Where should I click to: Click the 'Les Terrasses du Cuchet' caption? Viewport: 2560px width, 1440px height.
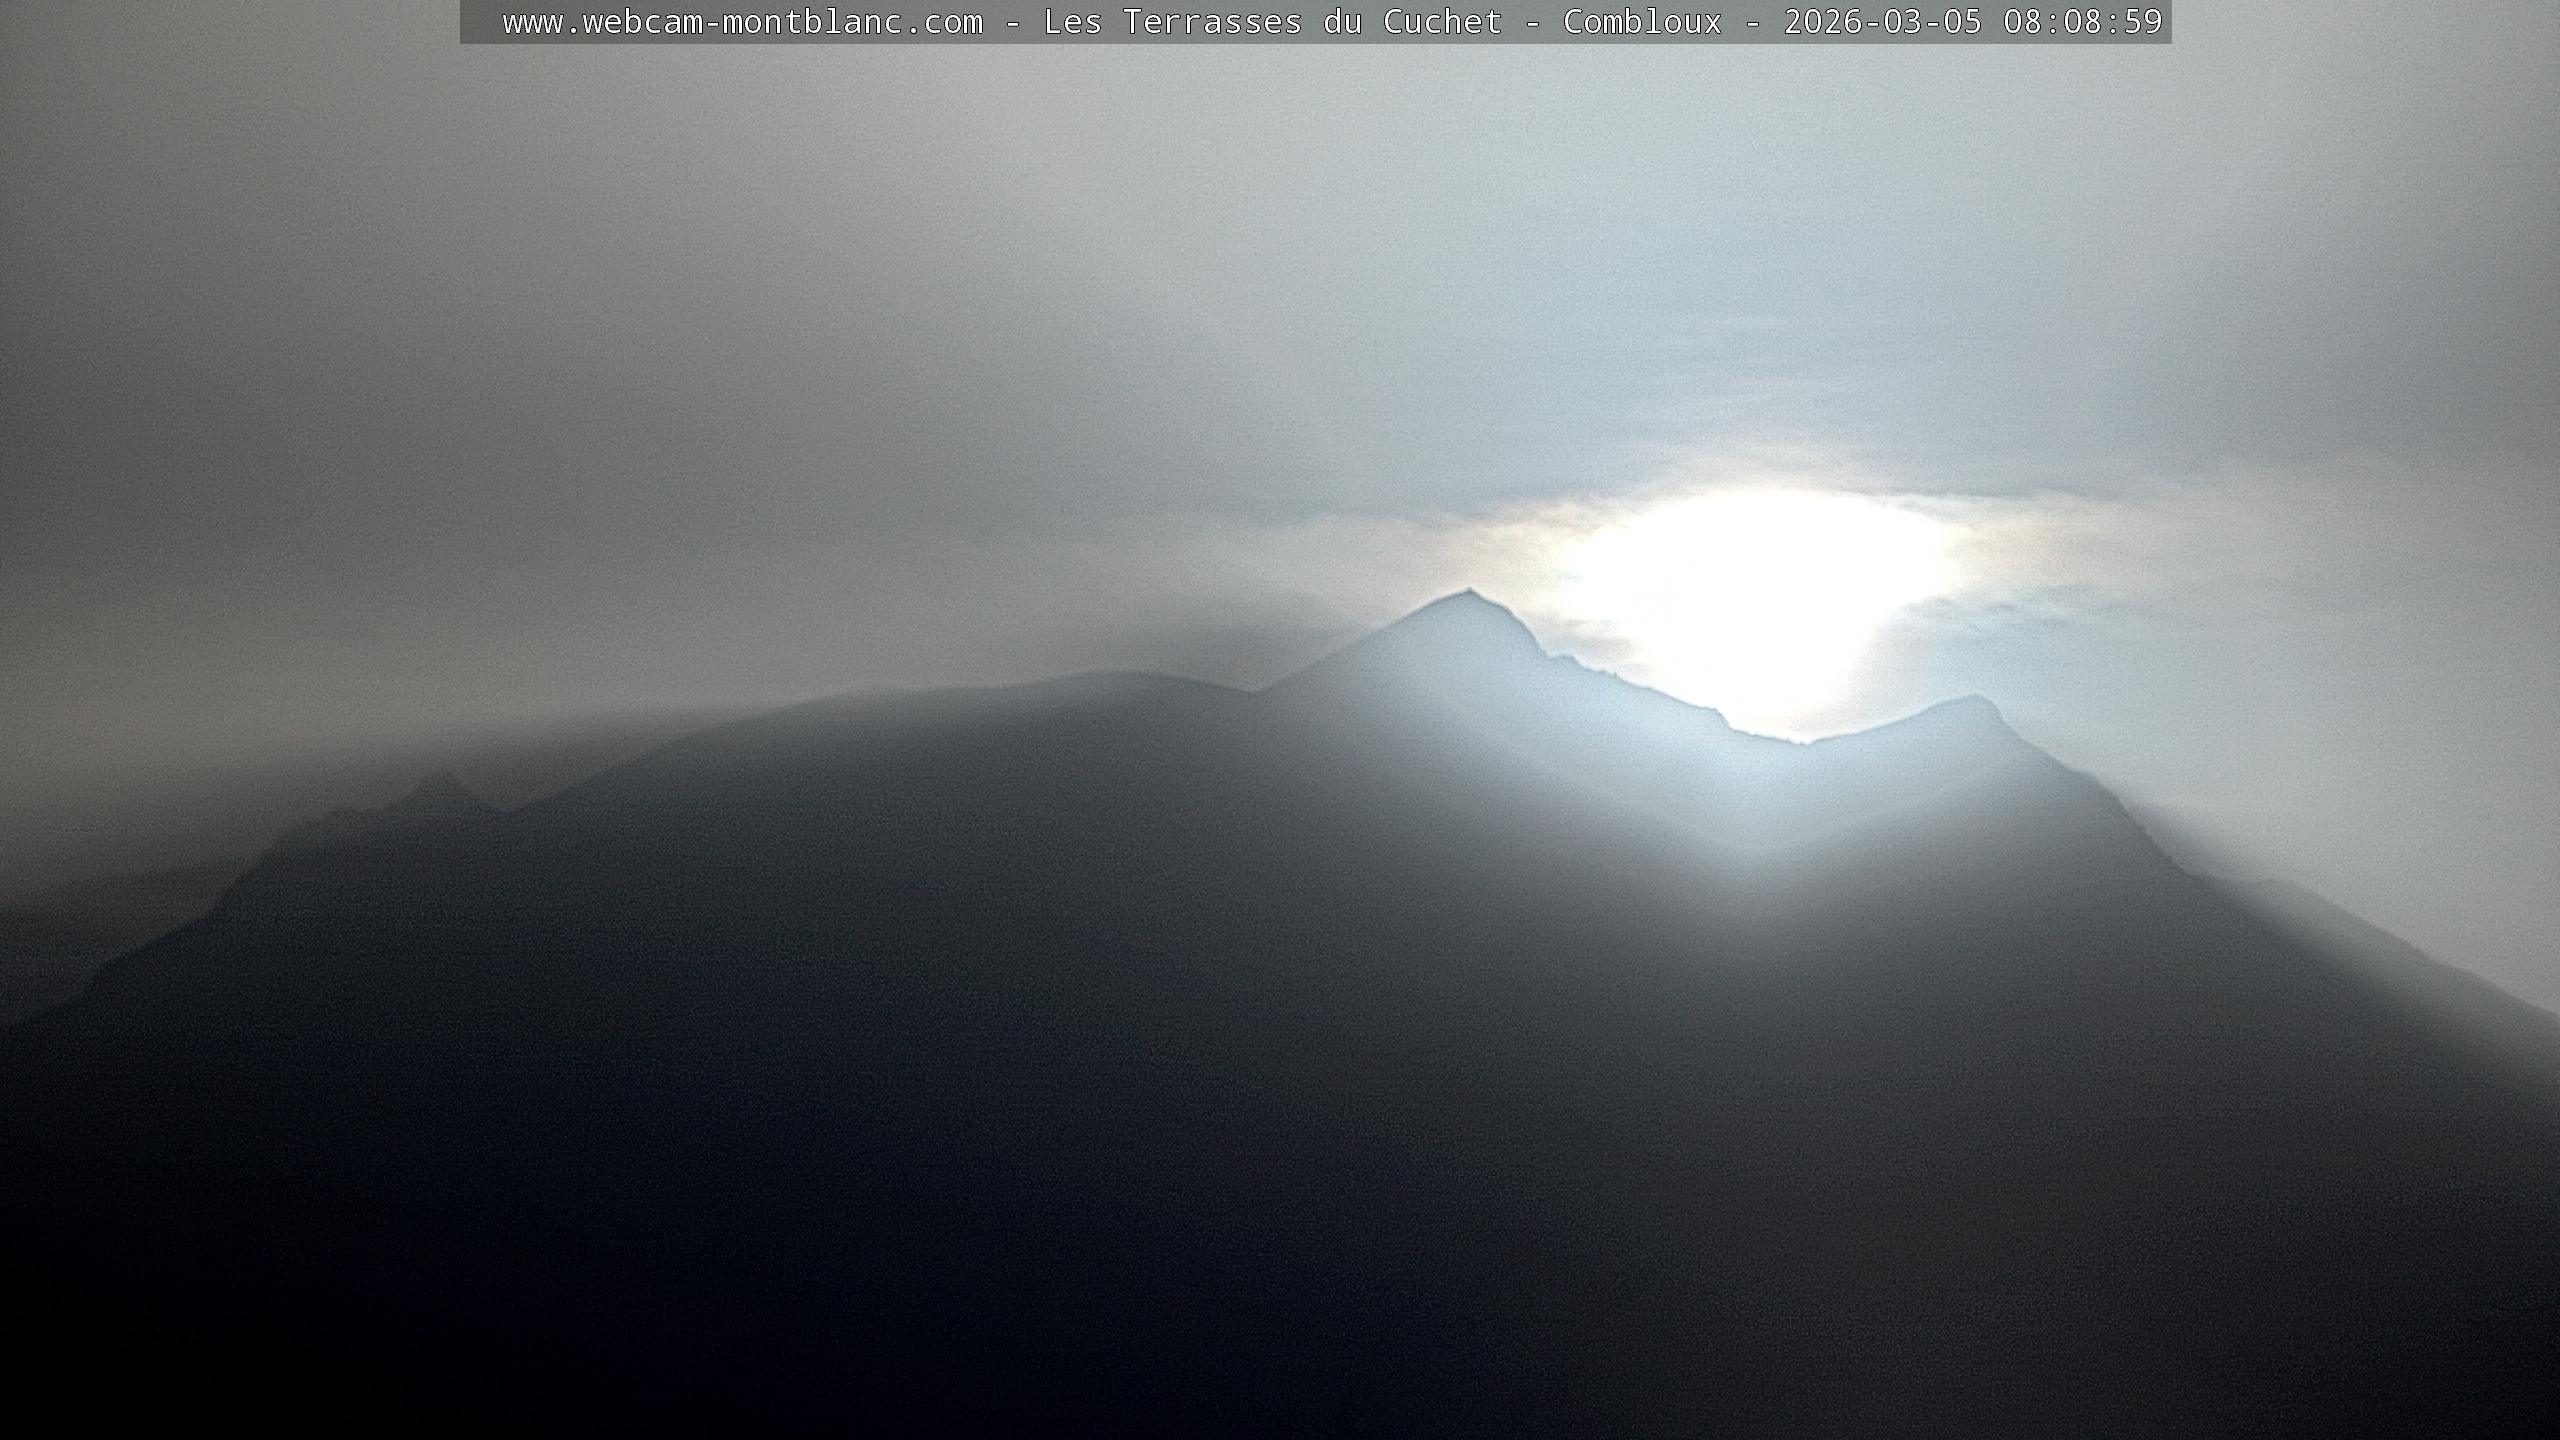[x=1272, y=22]
